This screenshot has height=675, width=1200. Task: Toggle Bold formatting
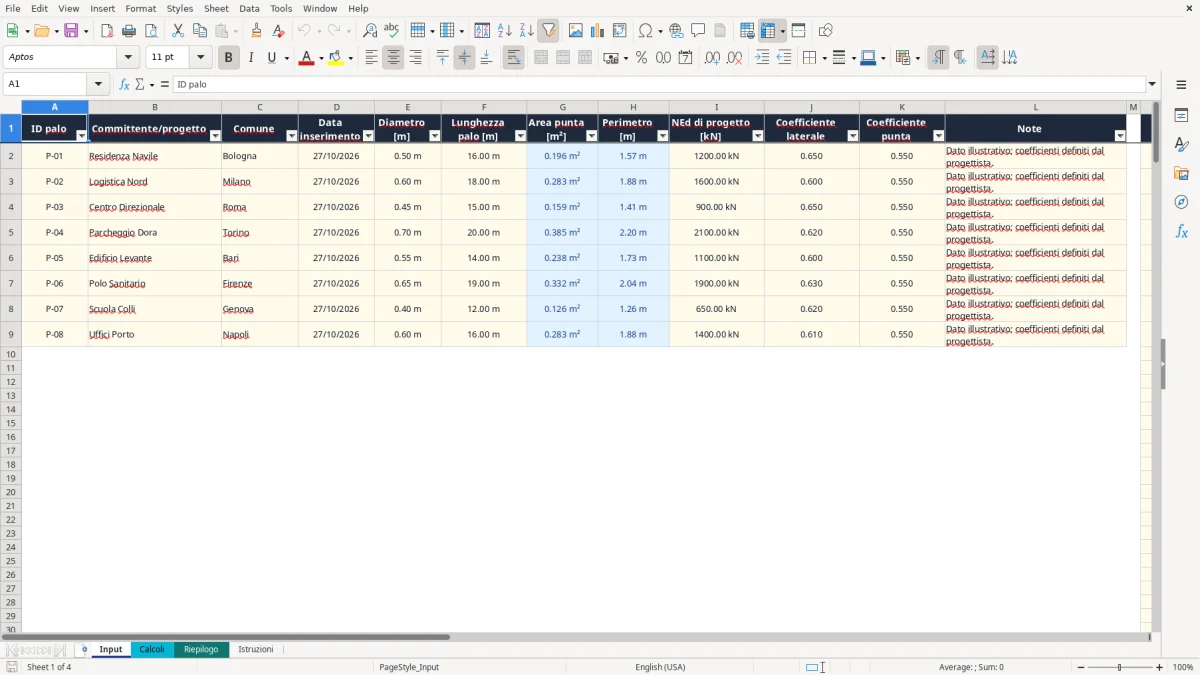[228, 58]
